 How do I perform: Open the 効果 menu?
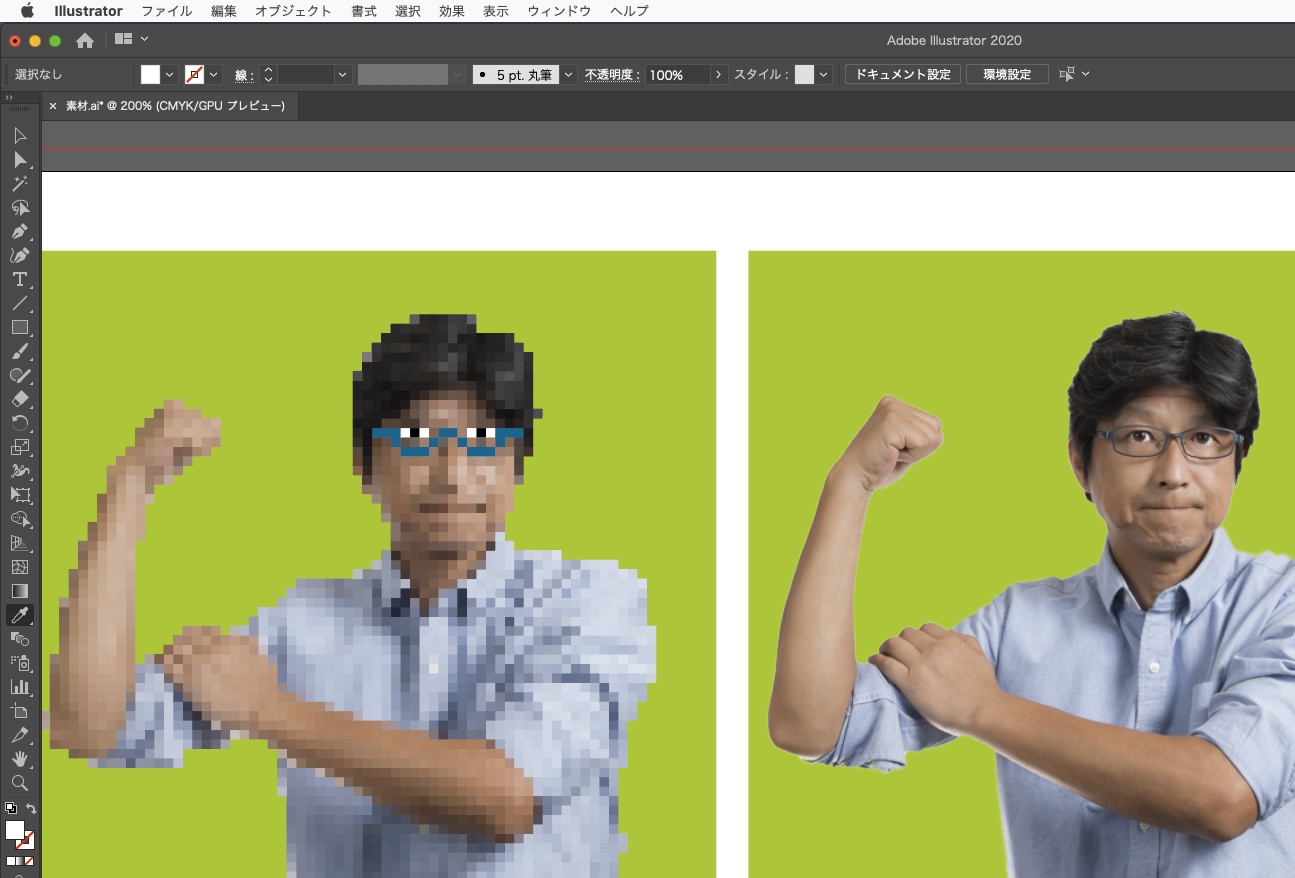[451, 11]
